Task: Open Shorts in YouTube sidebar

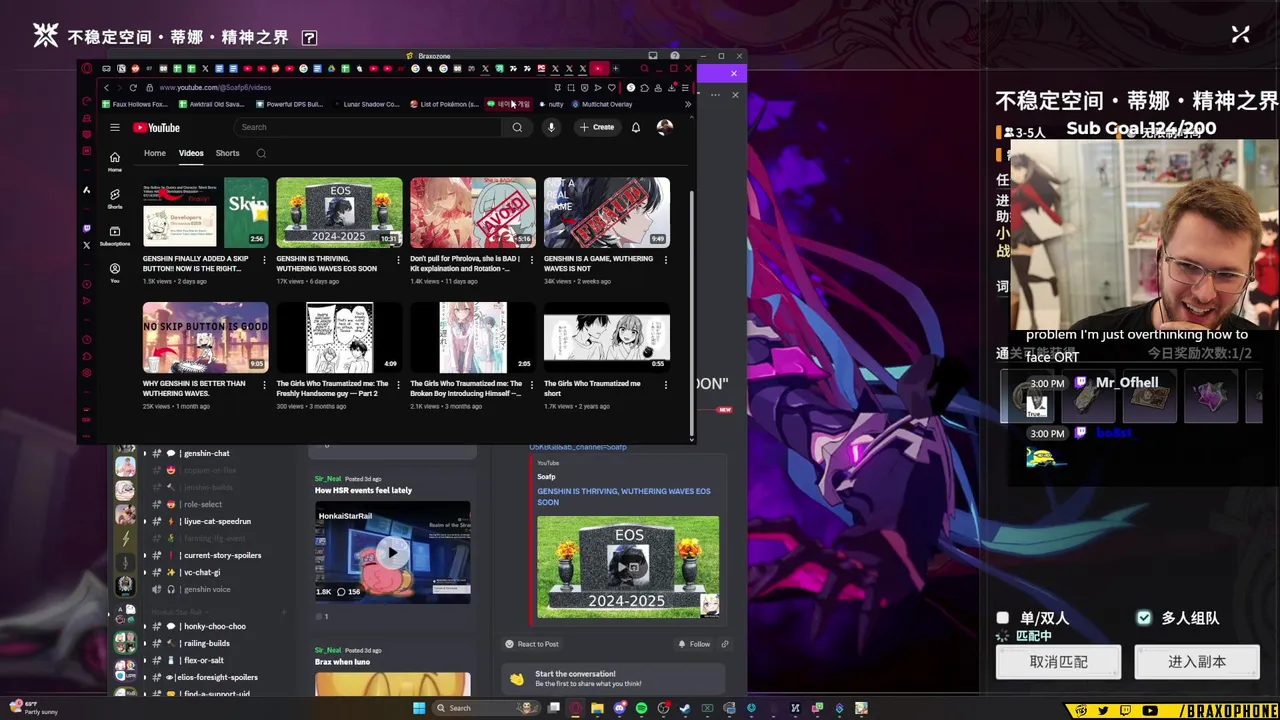Action: [x=115, y=199]
